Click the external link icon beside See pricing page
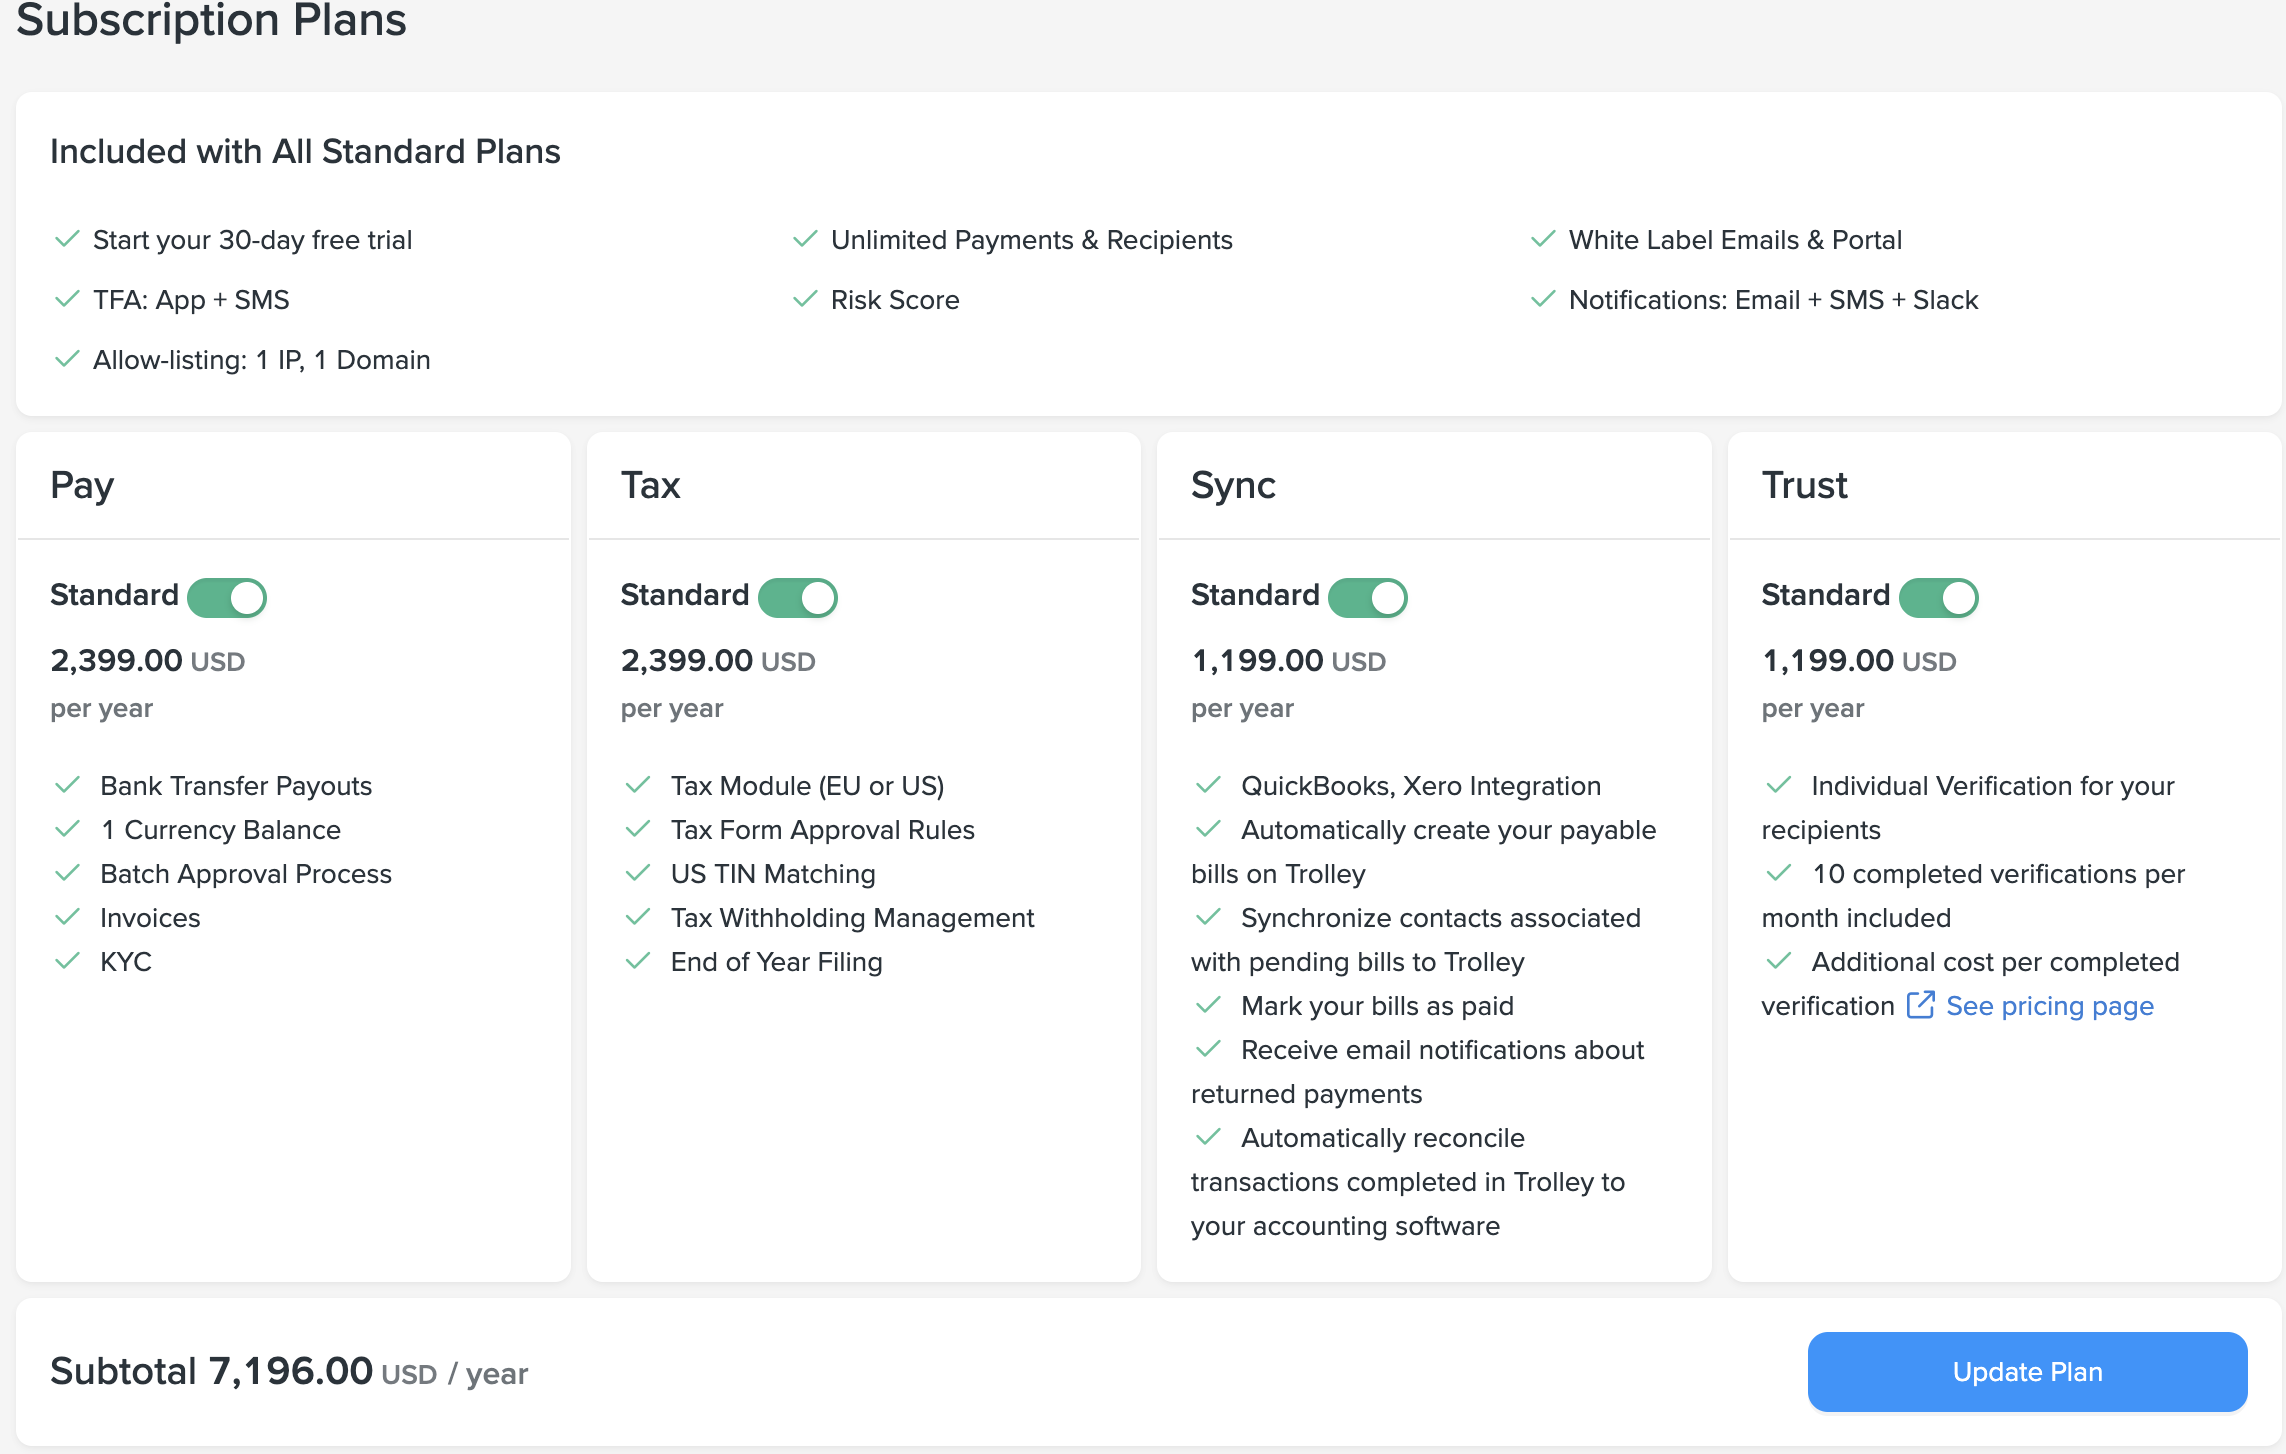Viewport: 2286px width, 1454px height. (1920, 1004)
